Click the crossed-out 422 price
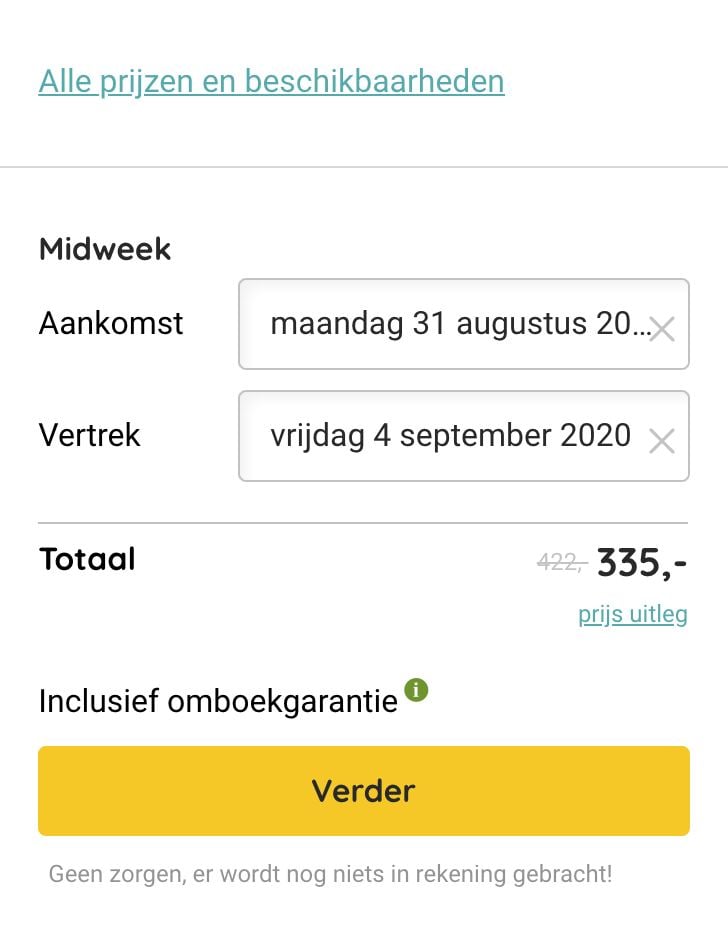The width and height of the screenshot is (728, 936). click(562, 562)
